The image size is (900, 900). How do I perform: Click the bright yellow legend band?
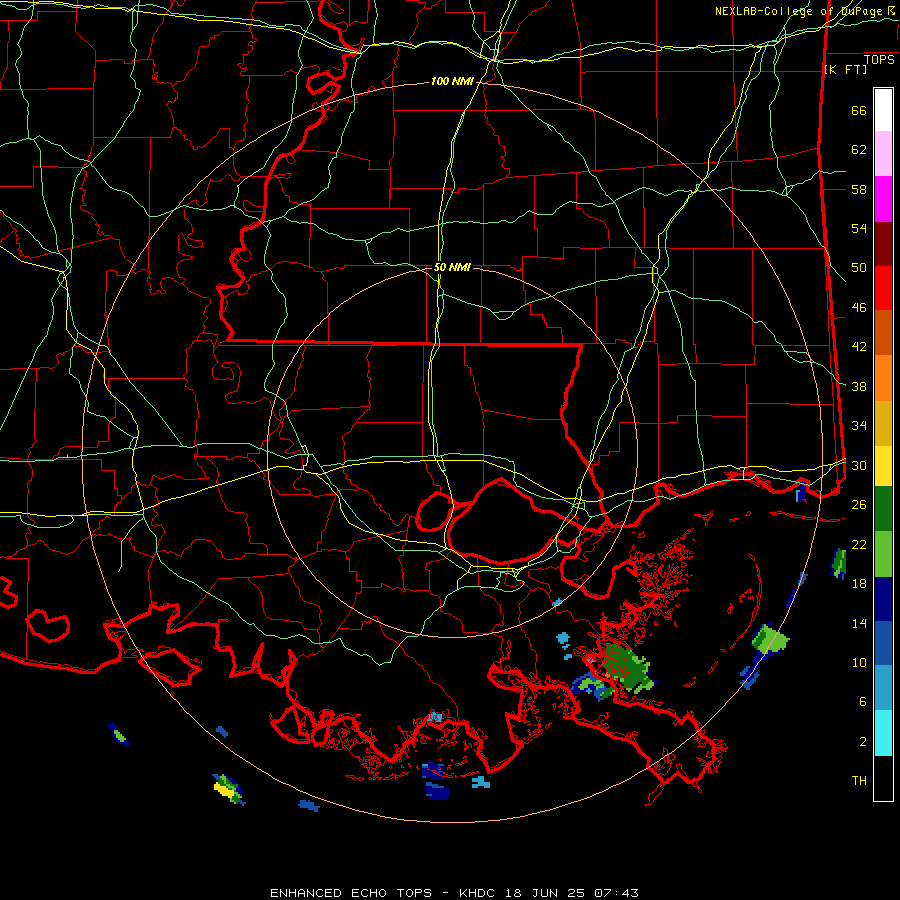point(883,465)
